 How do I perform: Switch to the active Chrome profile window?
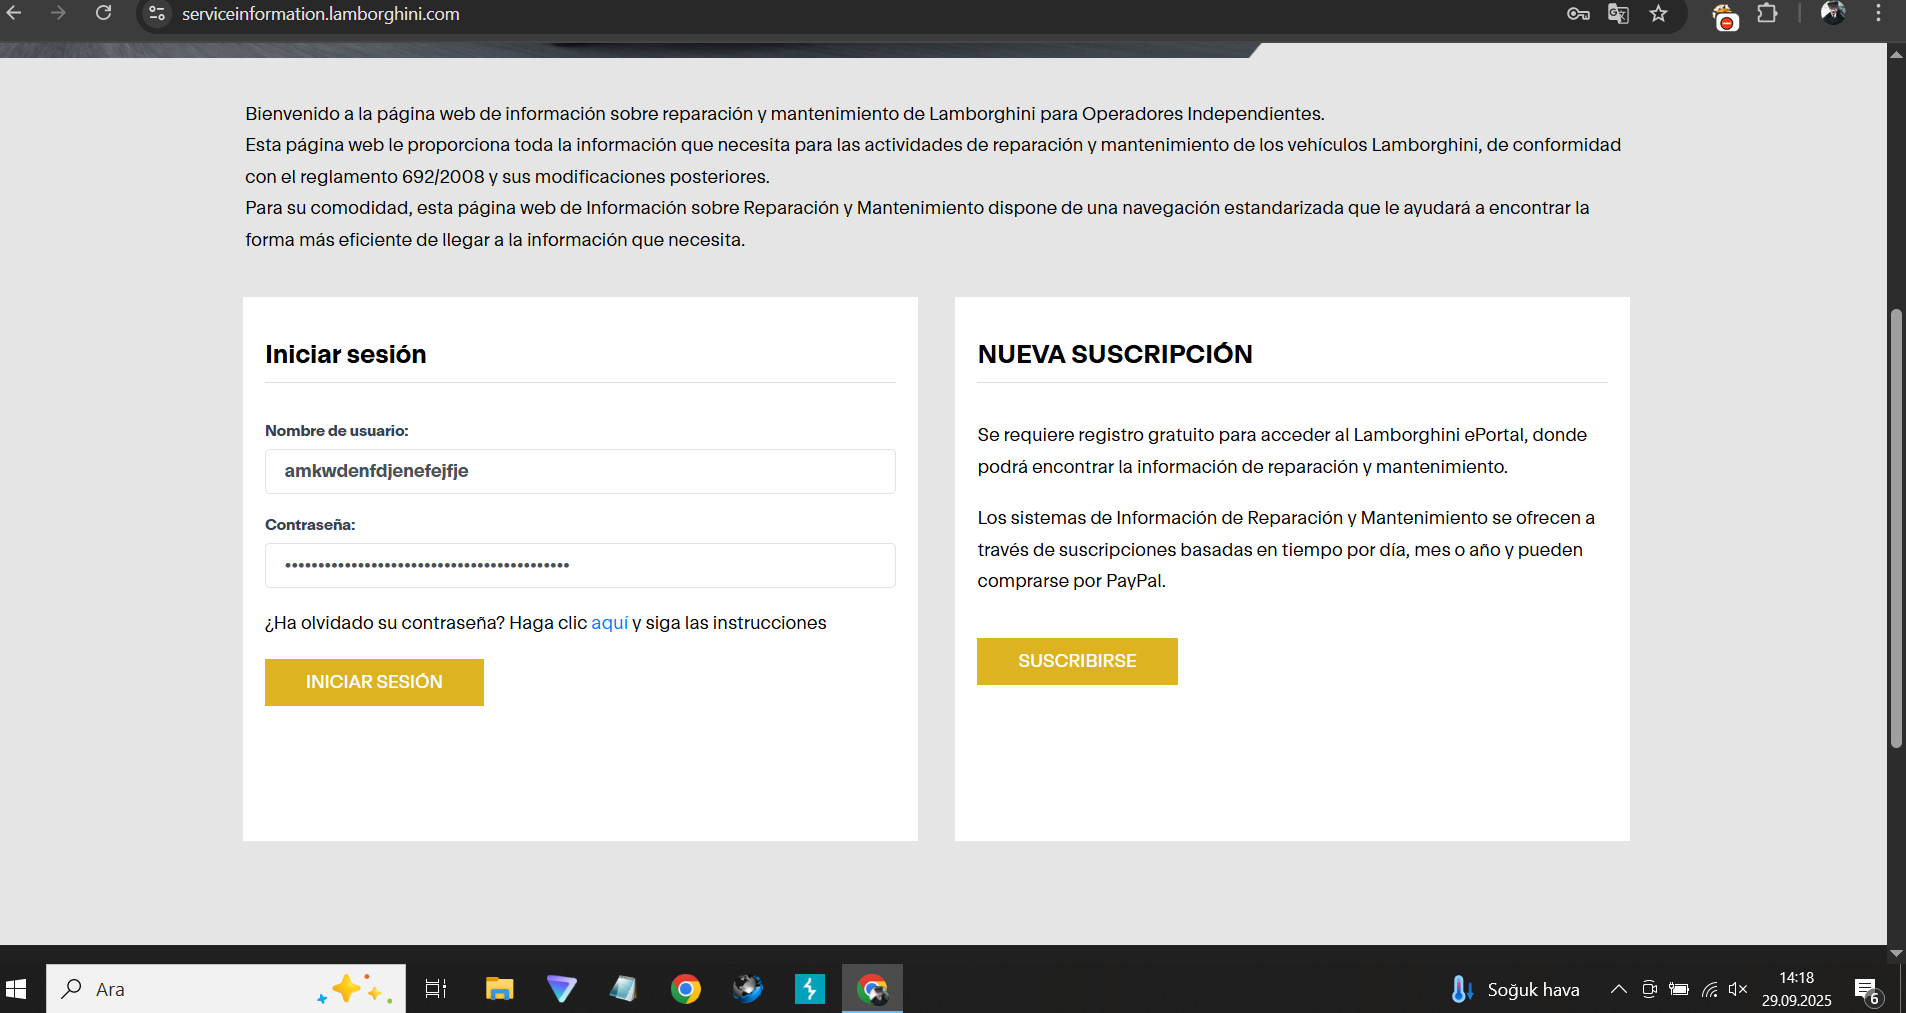coord(872,989)
